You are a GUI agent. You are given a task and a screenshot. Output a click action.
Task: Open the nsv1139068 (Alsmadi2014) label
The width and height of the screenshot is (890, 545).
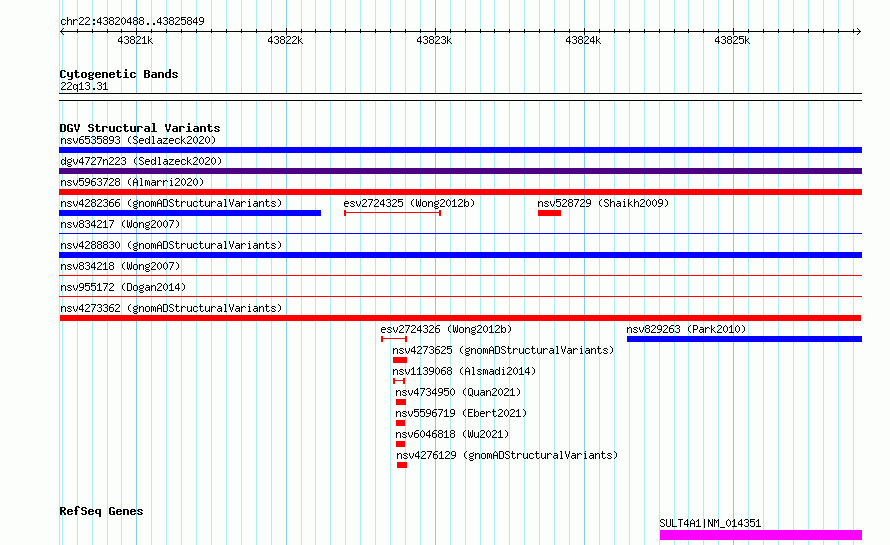(x=464, y=371)
